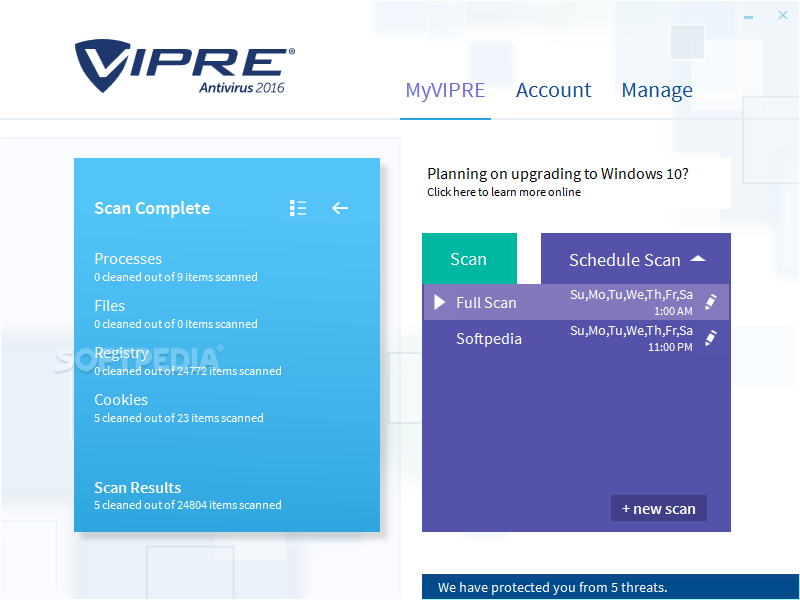800x600 pixels.
Task: Open the Manage tab
Action: point(657,91)
